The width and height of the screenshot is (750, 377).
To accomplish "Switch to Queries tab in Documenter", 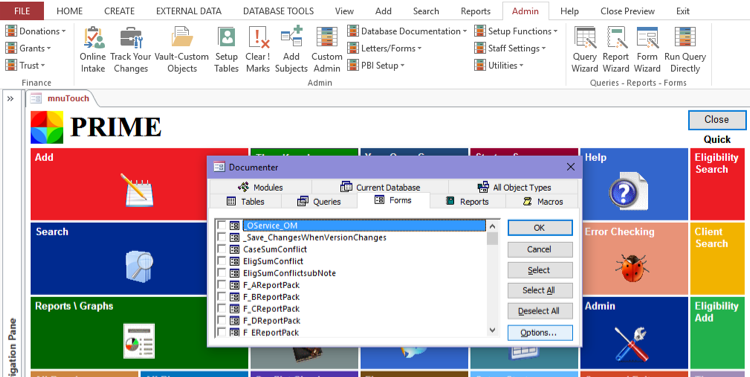I will pos(319,201).
